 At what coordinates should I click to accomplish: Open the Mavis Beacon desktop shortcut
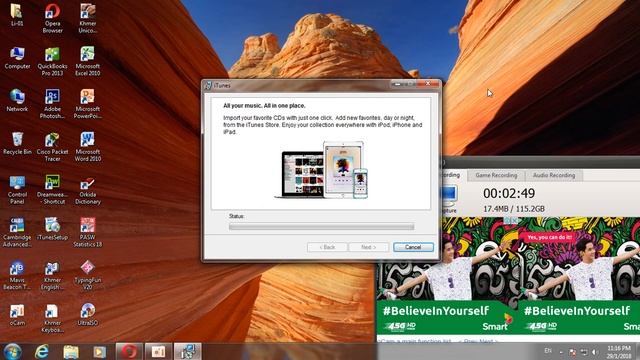pos(17,276)
